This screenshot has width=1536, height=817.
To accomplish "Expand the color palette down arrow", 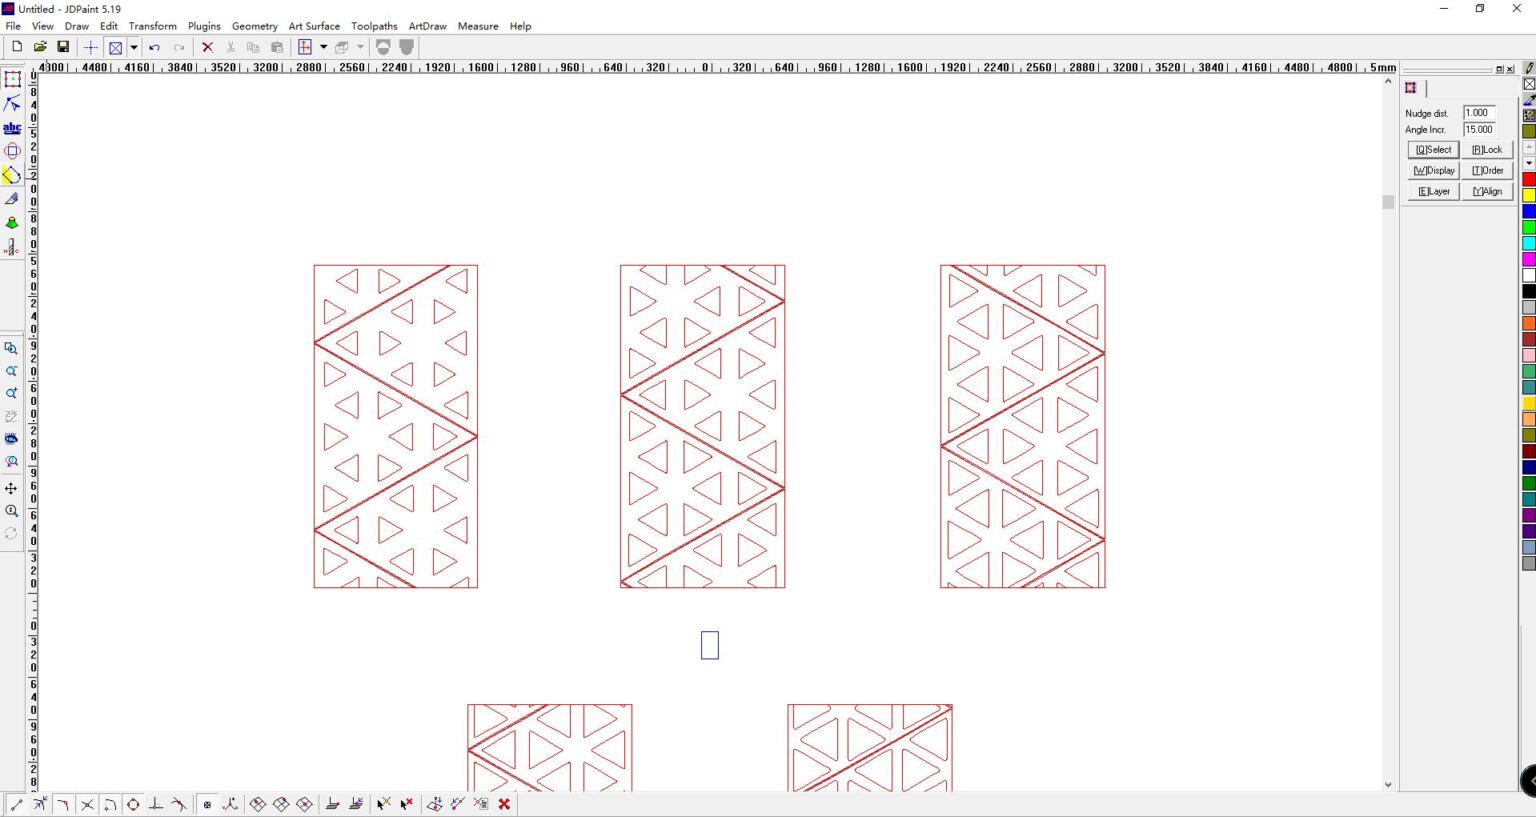I will (x=1529, y=163).
